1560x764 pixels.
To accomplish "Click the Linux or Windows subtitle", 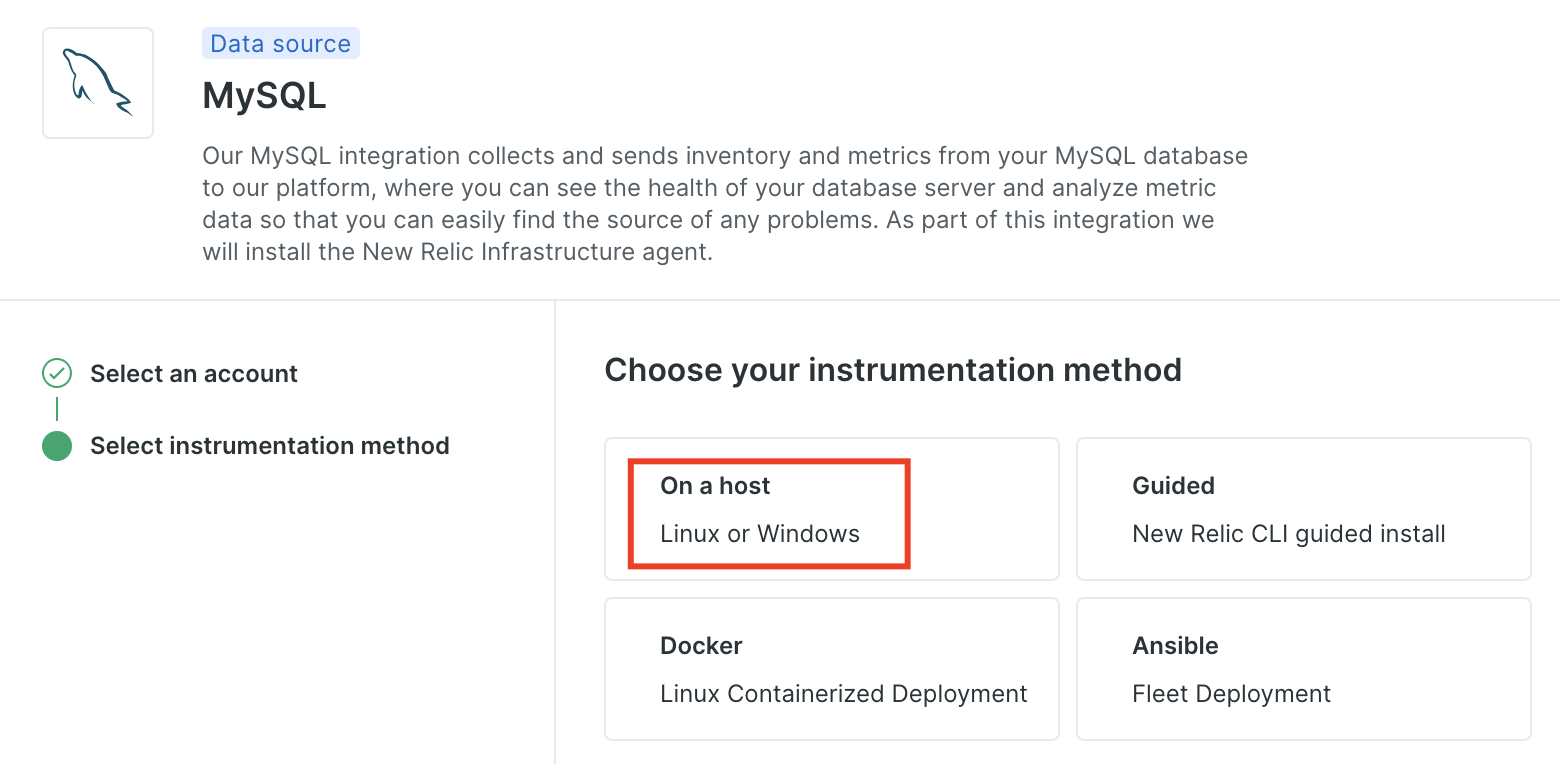I will click(x=760, y=534).
